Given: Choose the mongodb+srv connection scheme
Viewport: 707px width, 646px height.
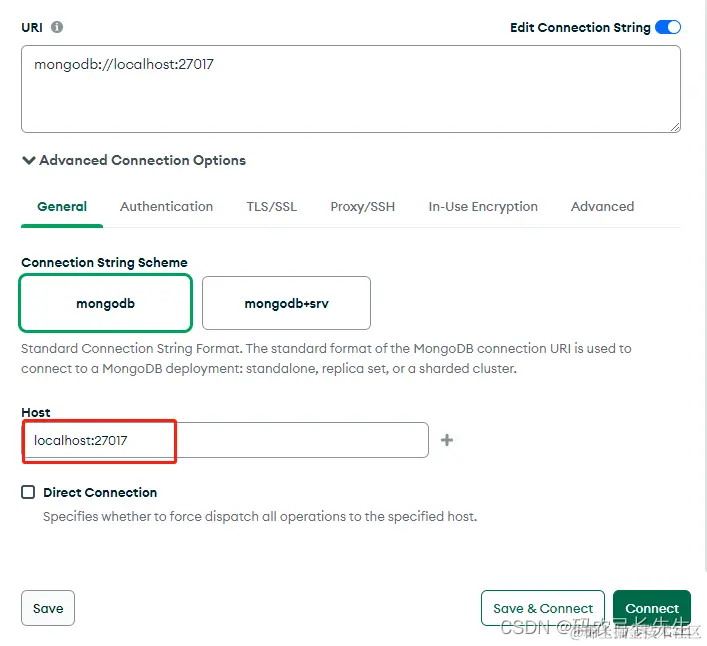Looking at the screenshot, I should click(286, 303).
